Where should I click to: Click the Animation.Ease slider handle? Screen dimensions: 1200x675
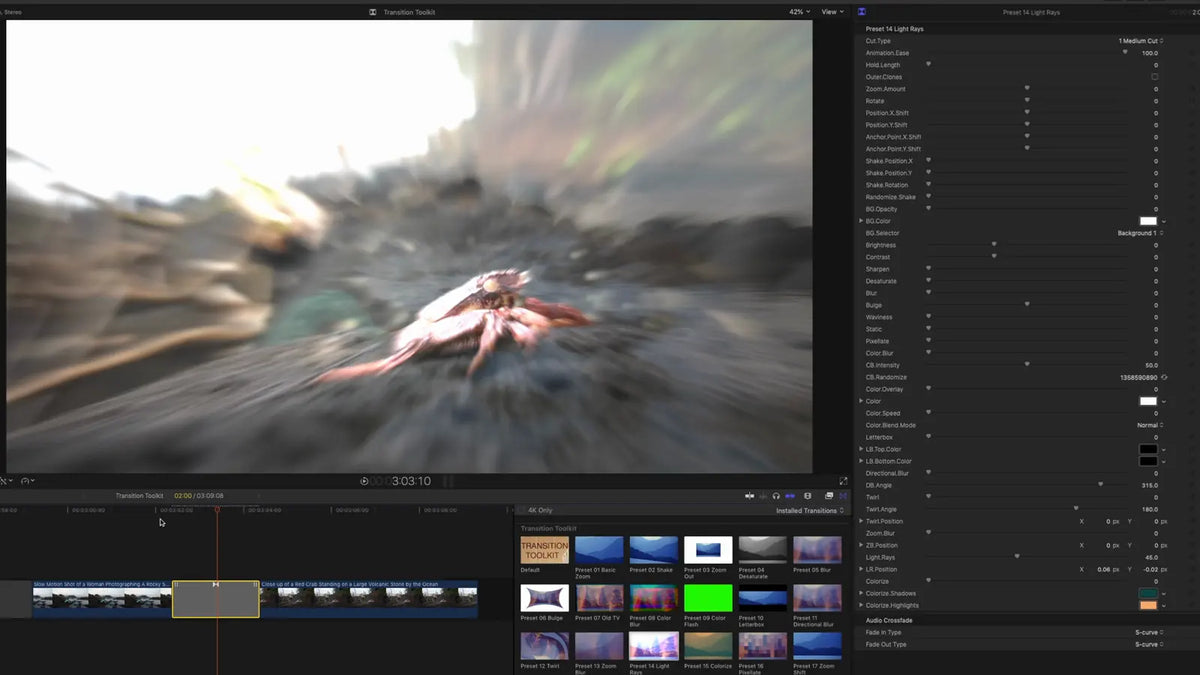click(x=1125, y=52)
